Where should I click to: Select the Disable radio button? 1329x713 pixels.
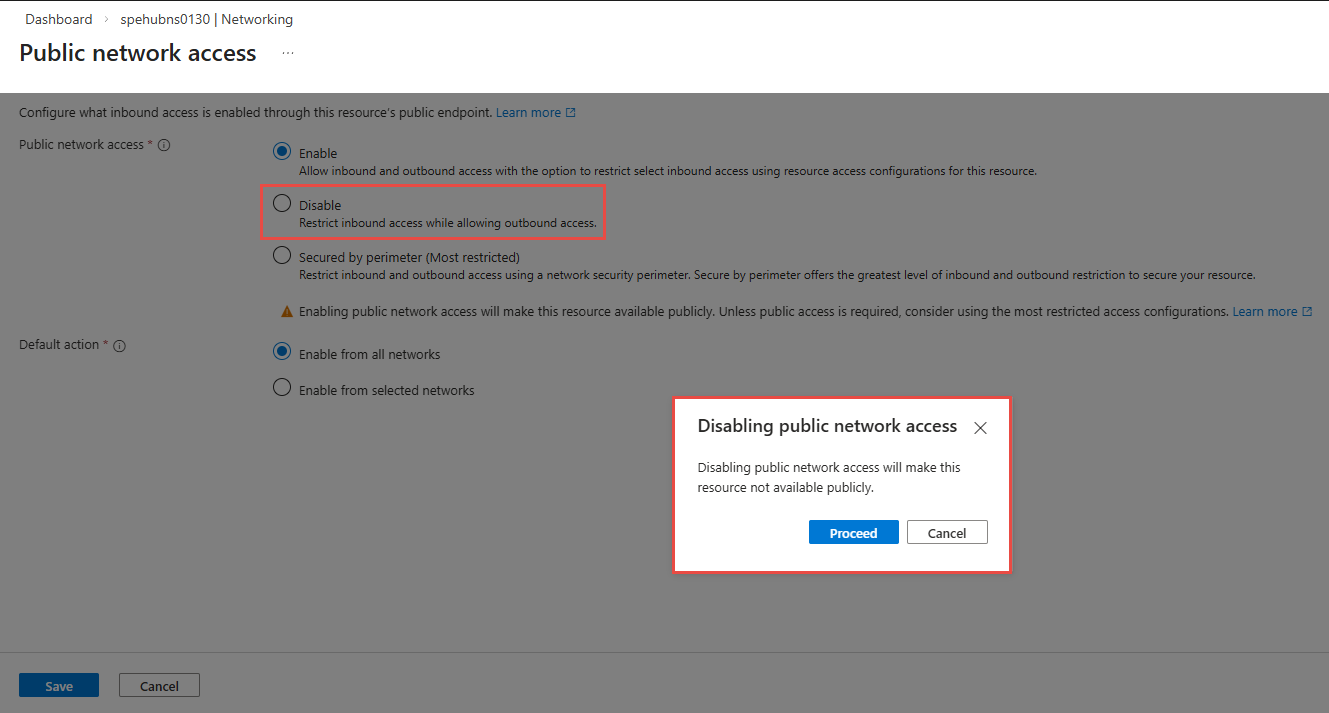click(x=282, y=204)
